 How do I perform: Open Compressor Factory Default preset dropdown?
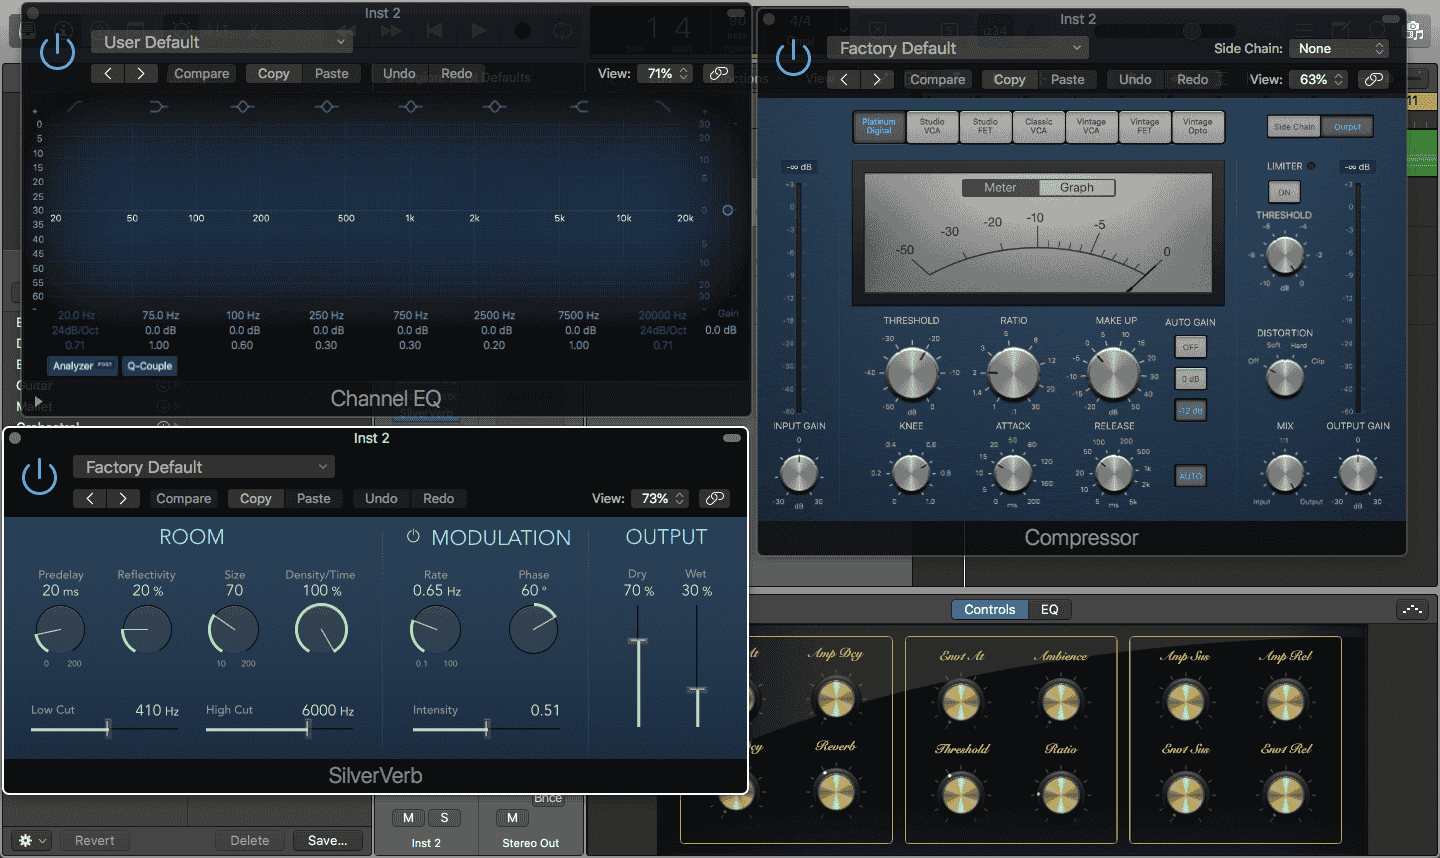point(958,48)
